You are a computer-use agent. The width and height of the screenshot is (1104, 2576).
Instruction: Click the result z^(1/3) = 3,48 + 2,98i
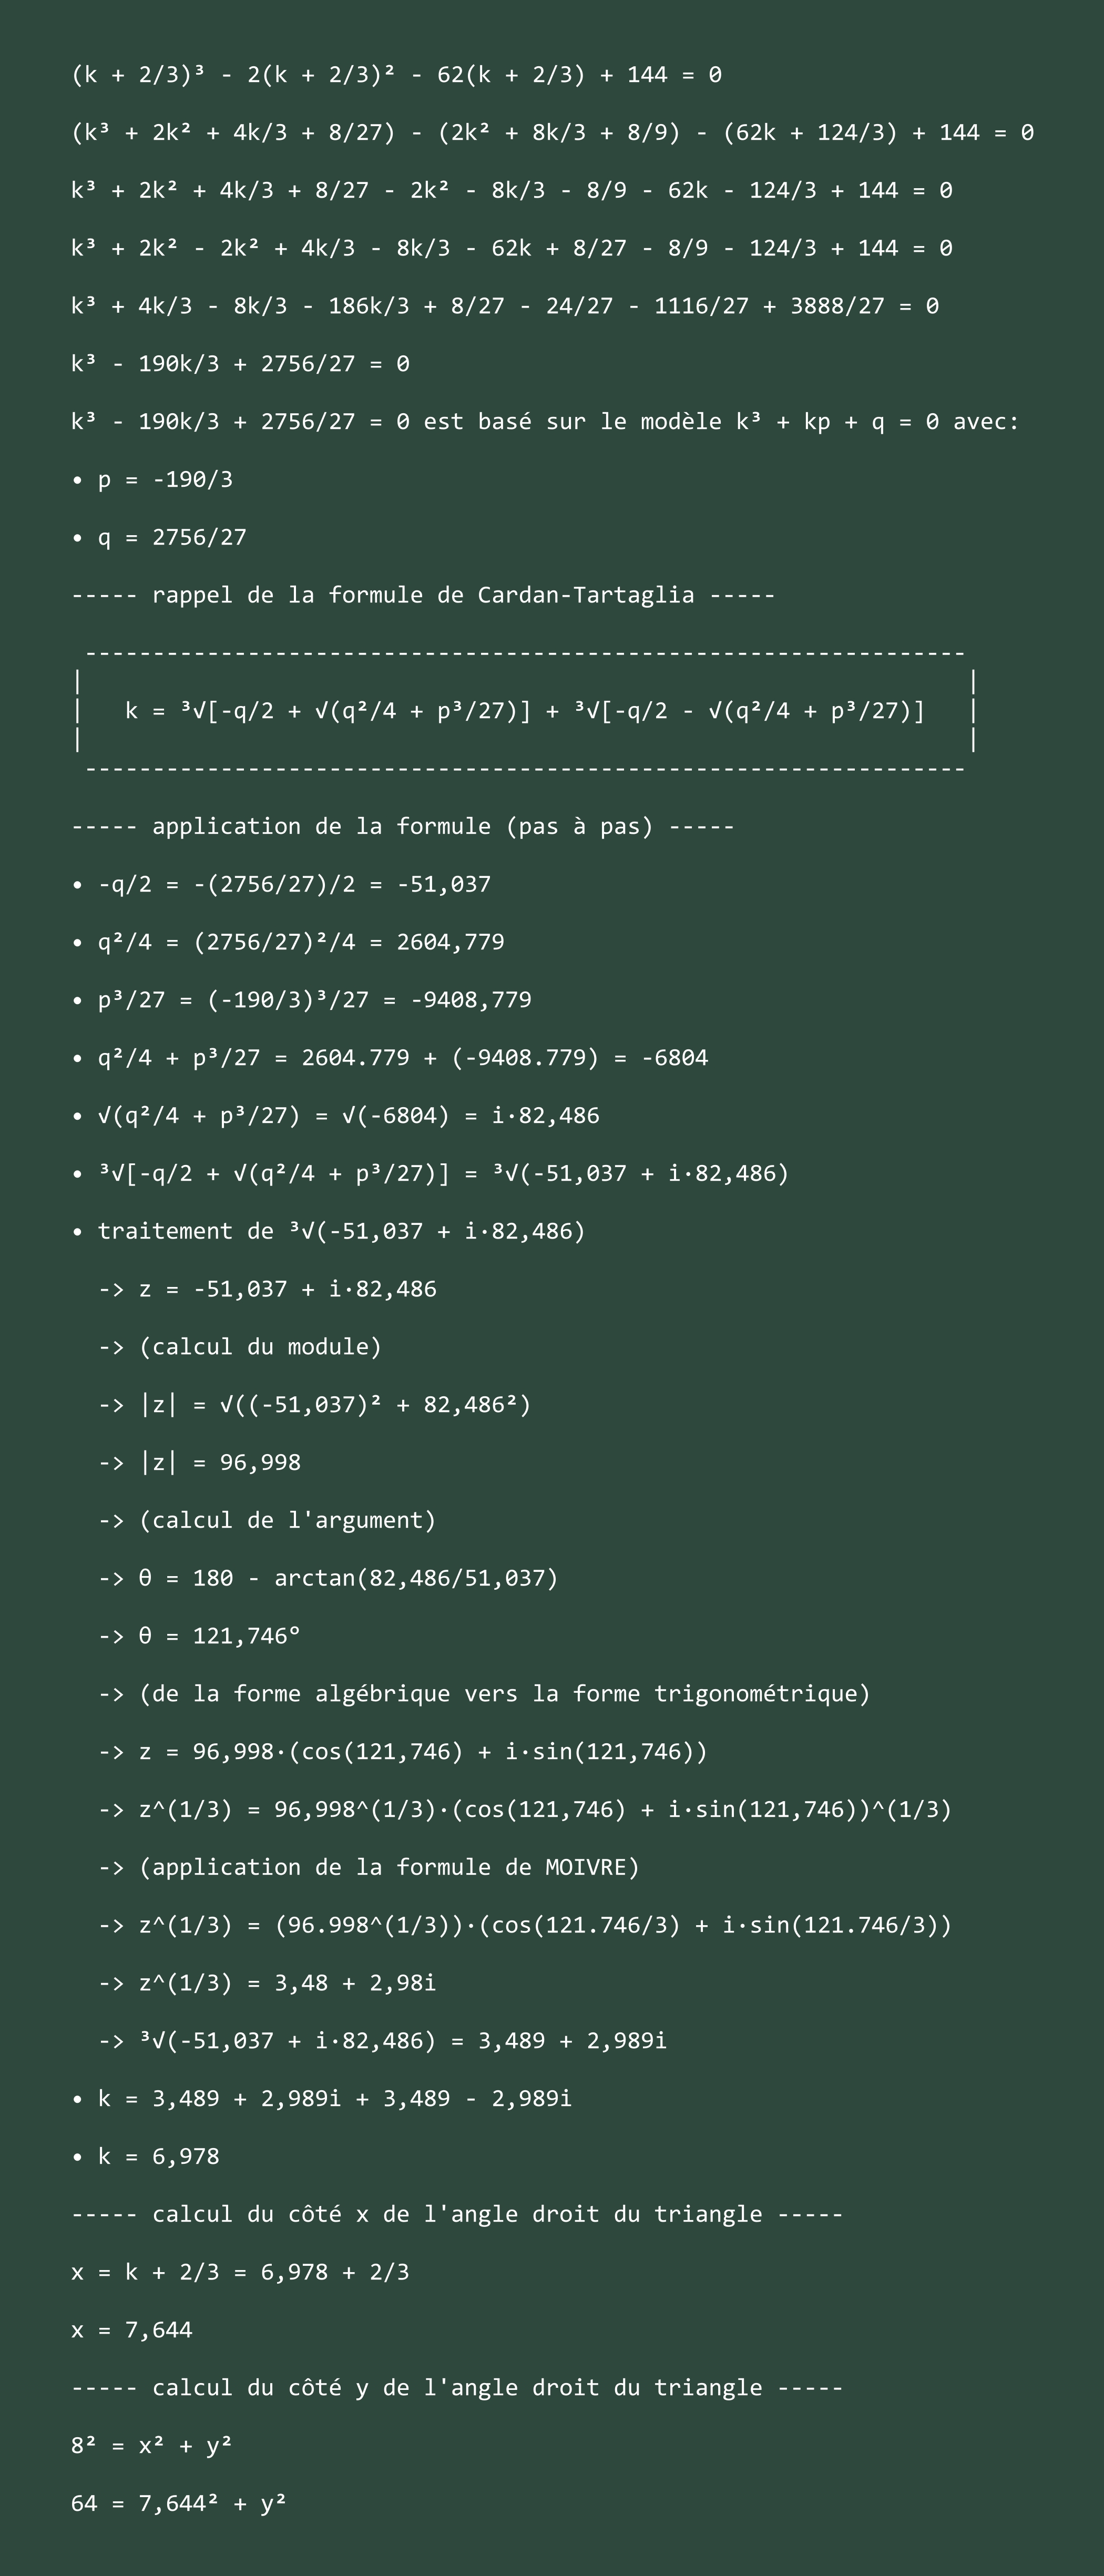click(267, 1983)
